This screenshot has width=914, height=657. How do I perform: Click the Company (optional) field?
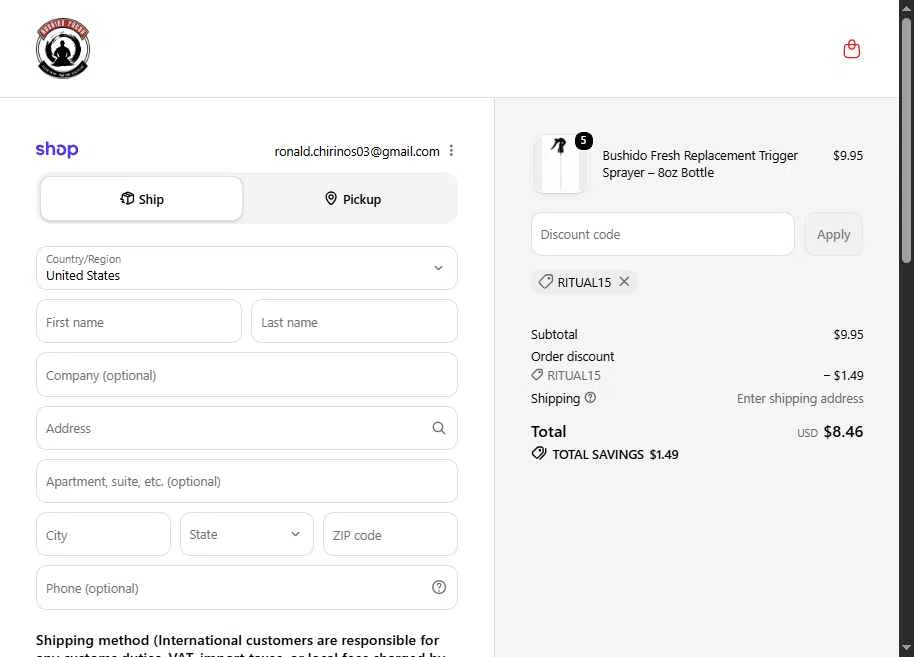click(x=247, y=375)
